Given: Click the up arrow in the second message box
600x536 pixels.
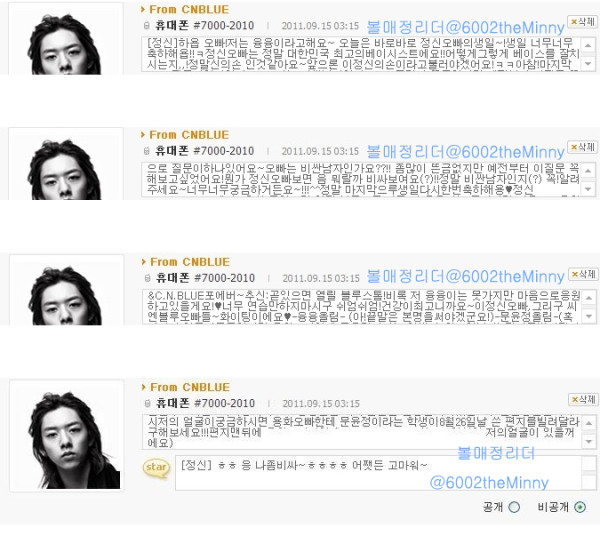Looking at the screenshot, I should click(x=589, y=171).
